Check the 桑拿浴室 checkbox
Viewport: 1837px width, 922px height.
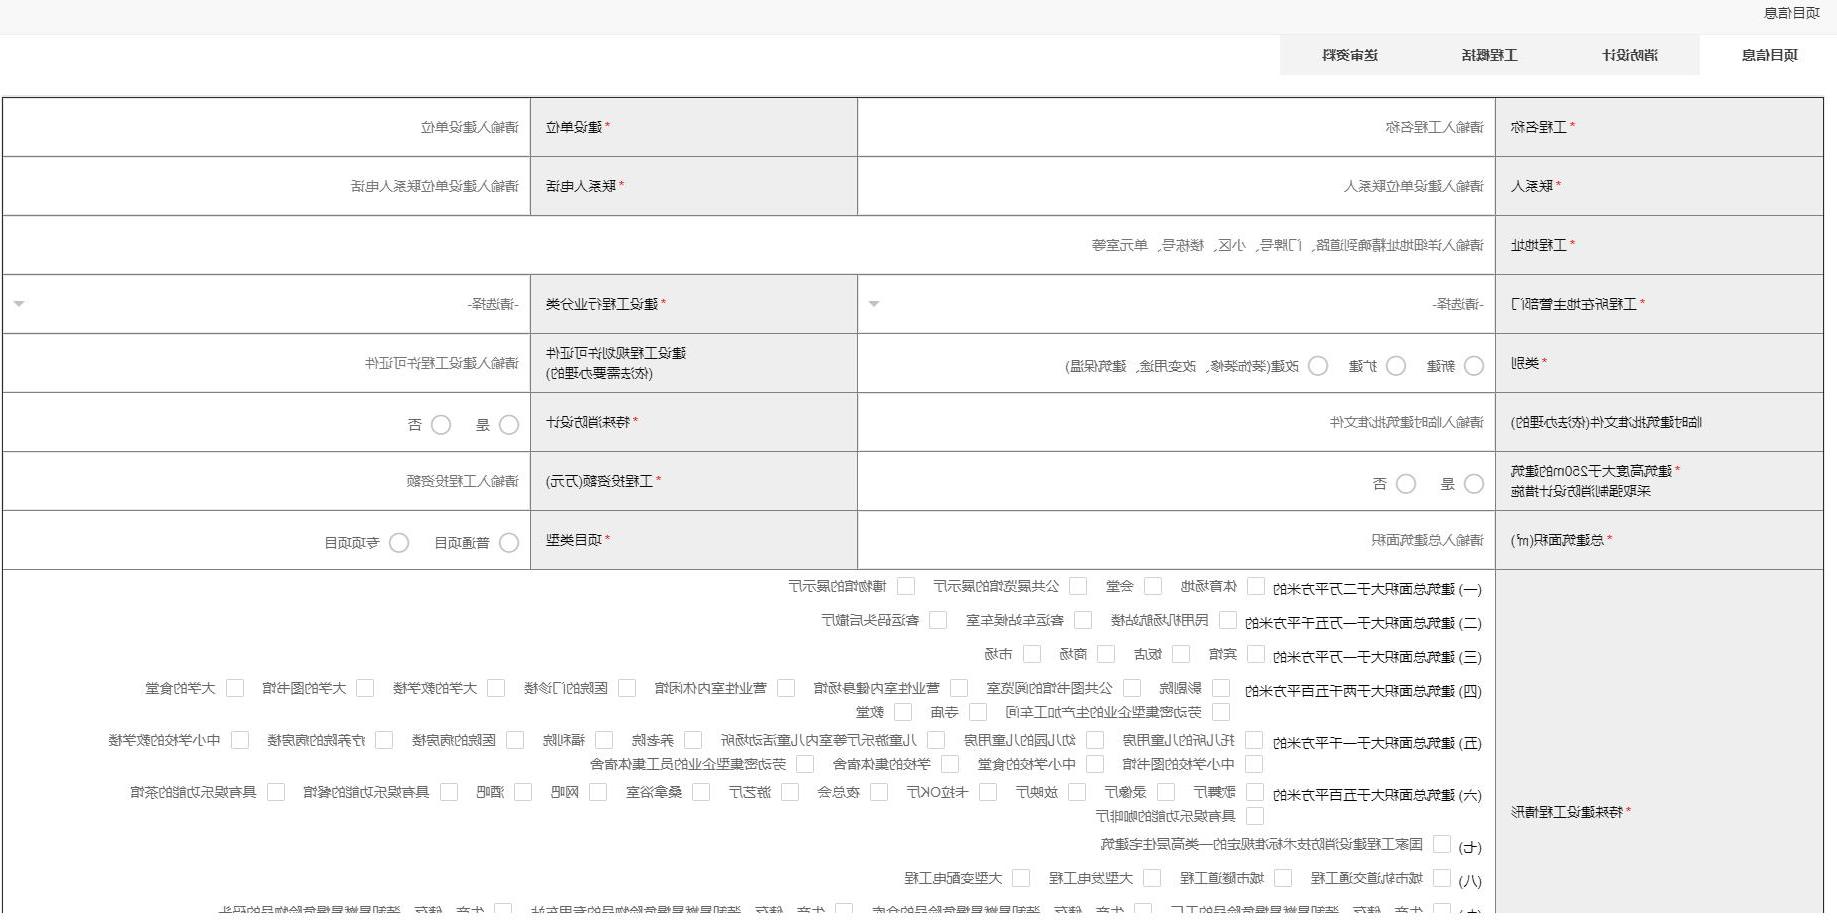click(x=700, y=792)
